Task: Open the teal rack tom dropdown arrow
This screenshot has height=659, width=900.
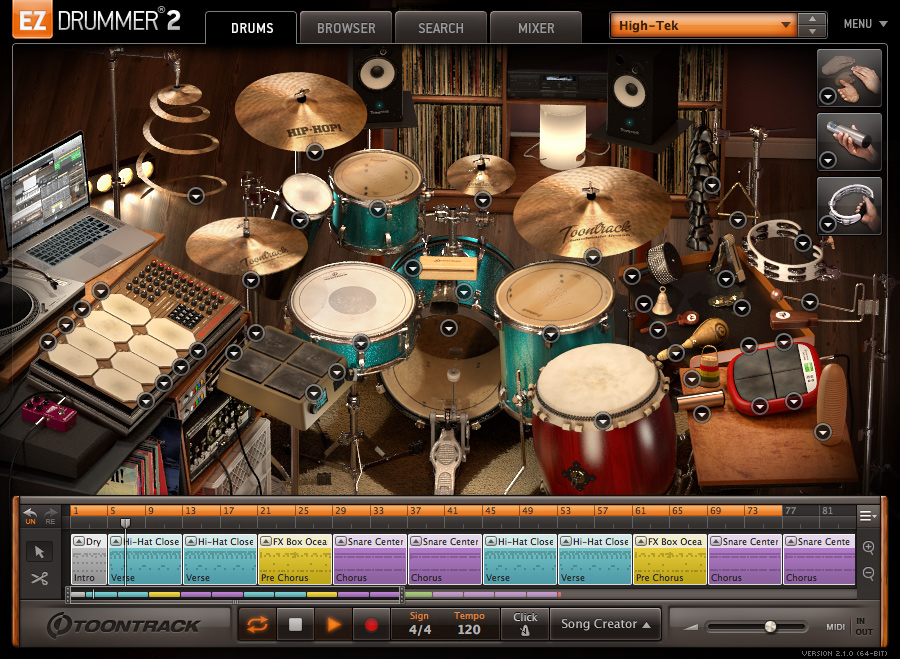Action: click(378, 209)
